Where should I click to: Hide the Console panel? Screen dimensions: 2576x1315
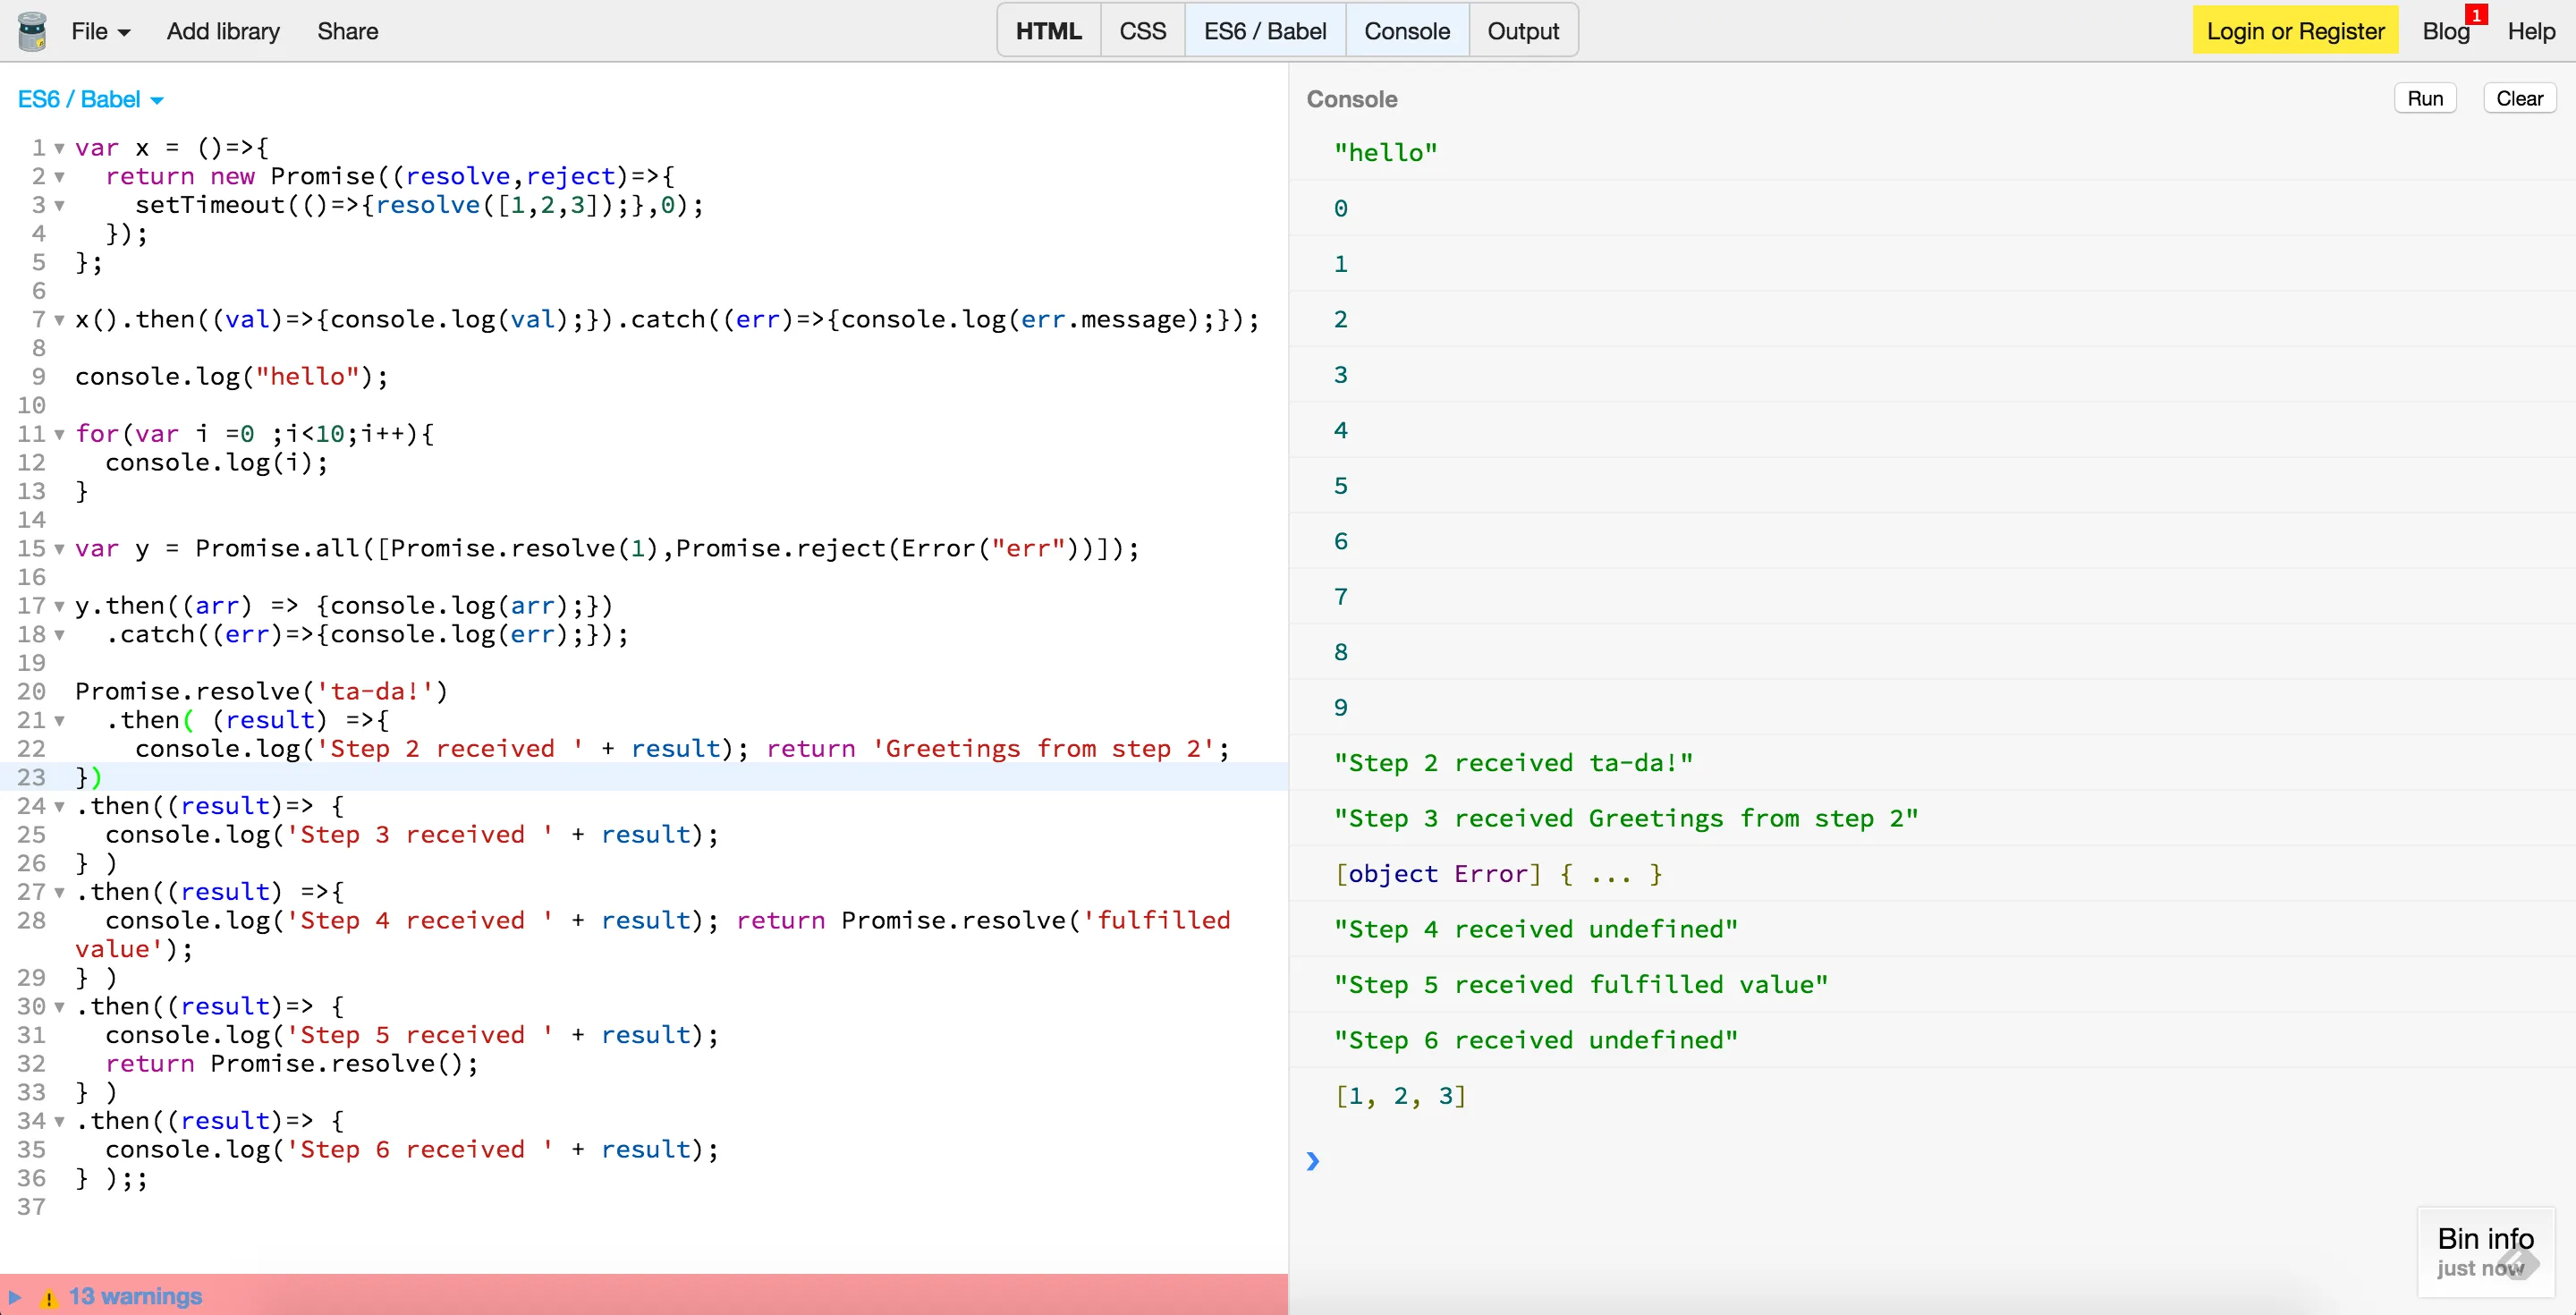[1406, 31]
